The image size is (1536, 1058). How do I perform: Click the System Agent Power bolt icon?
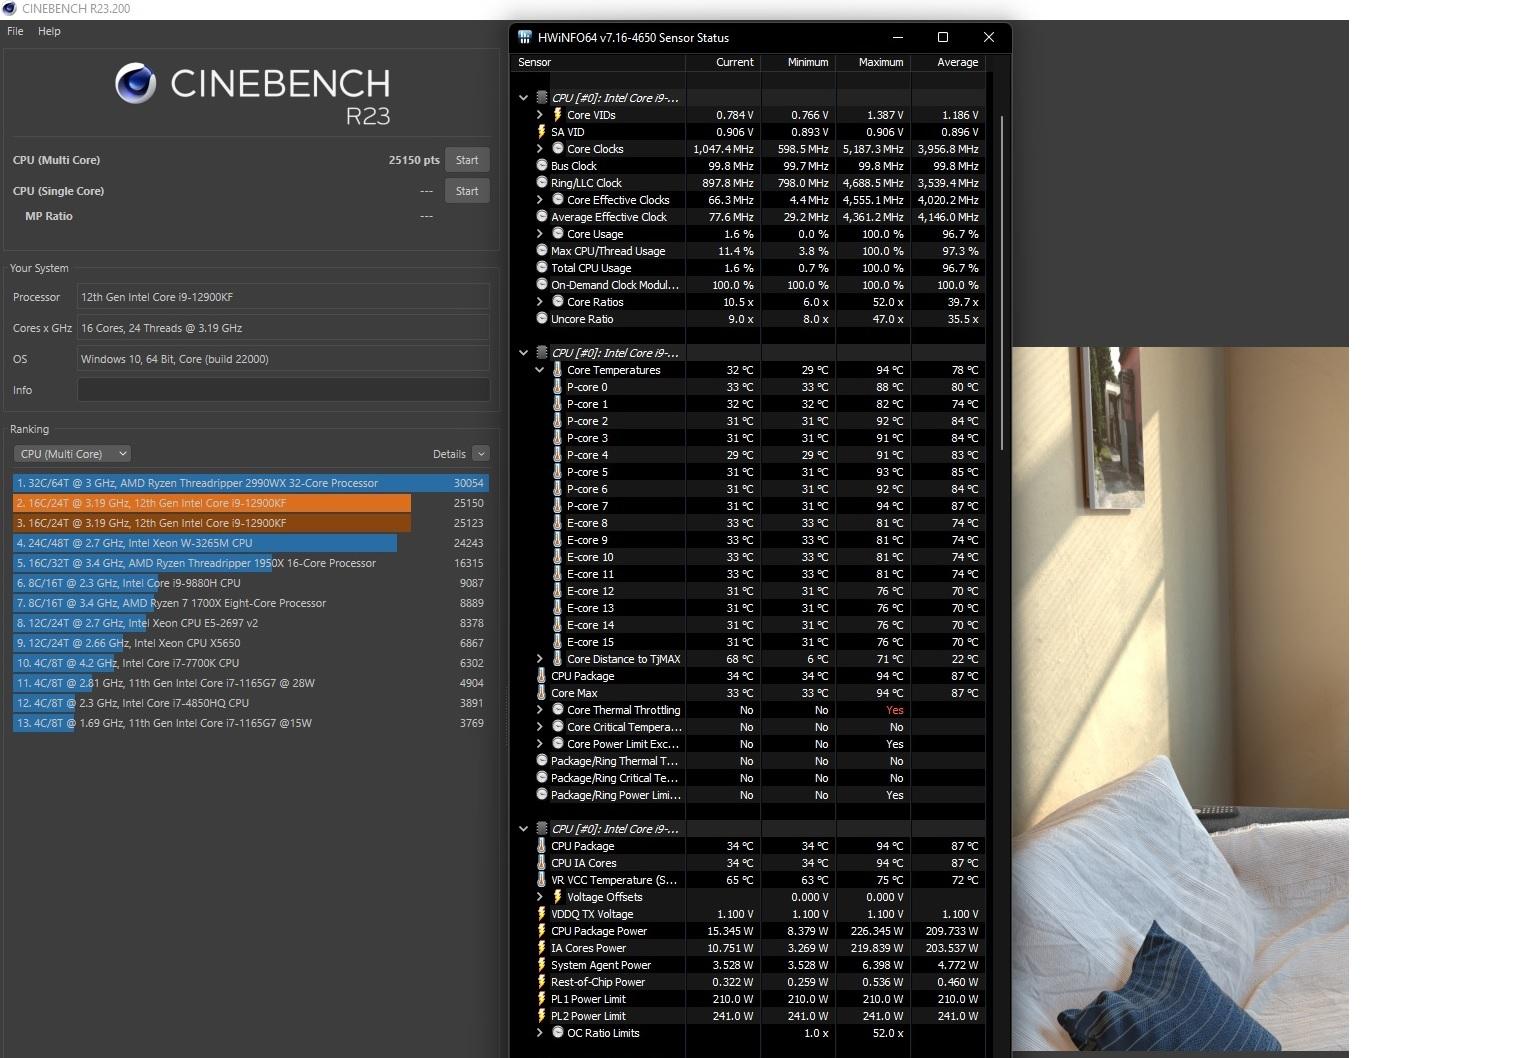[542, 965]
